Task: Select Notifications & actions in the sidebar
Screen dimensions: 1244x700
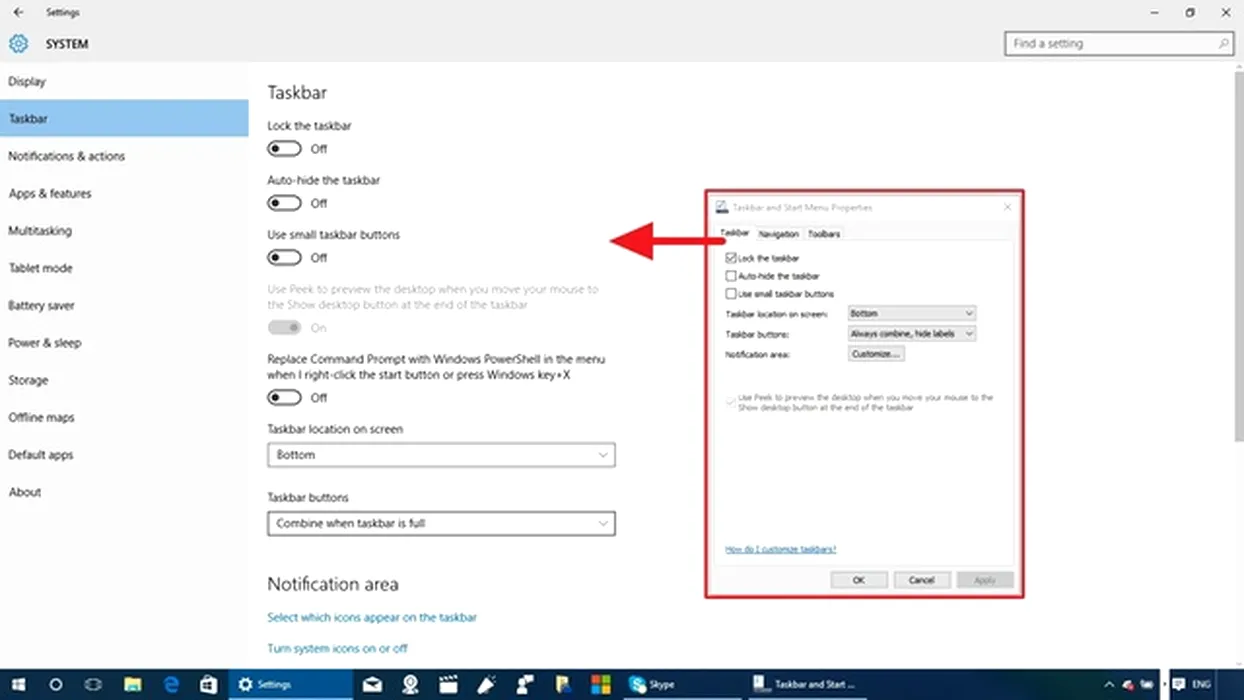Action: tap(67, 156)
